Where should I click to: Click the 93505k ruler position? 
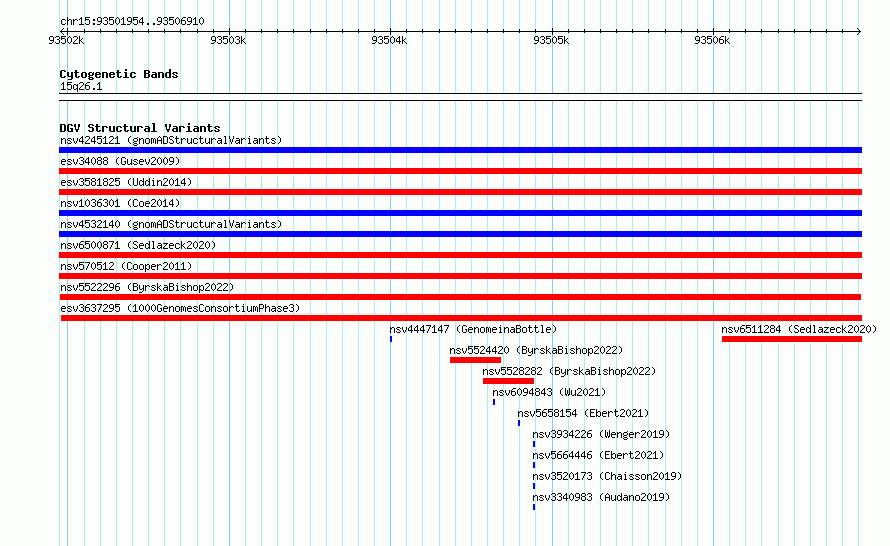[551, 40]
